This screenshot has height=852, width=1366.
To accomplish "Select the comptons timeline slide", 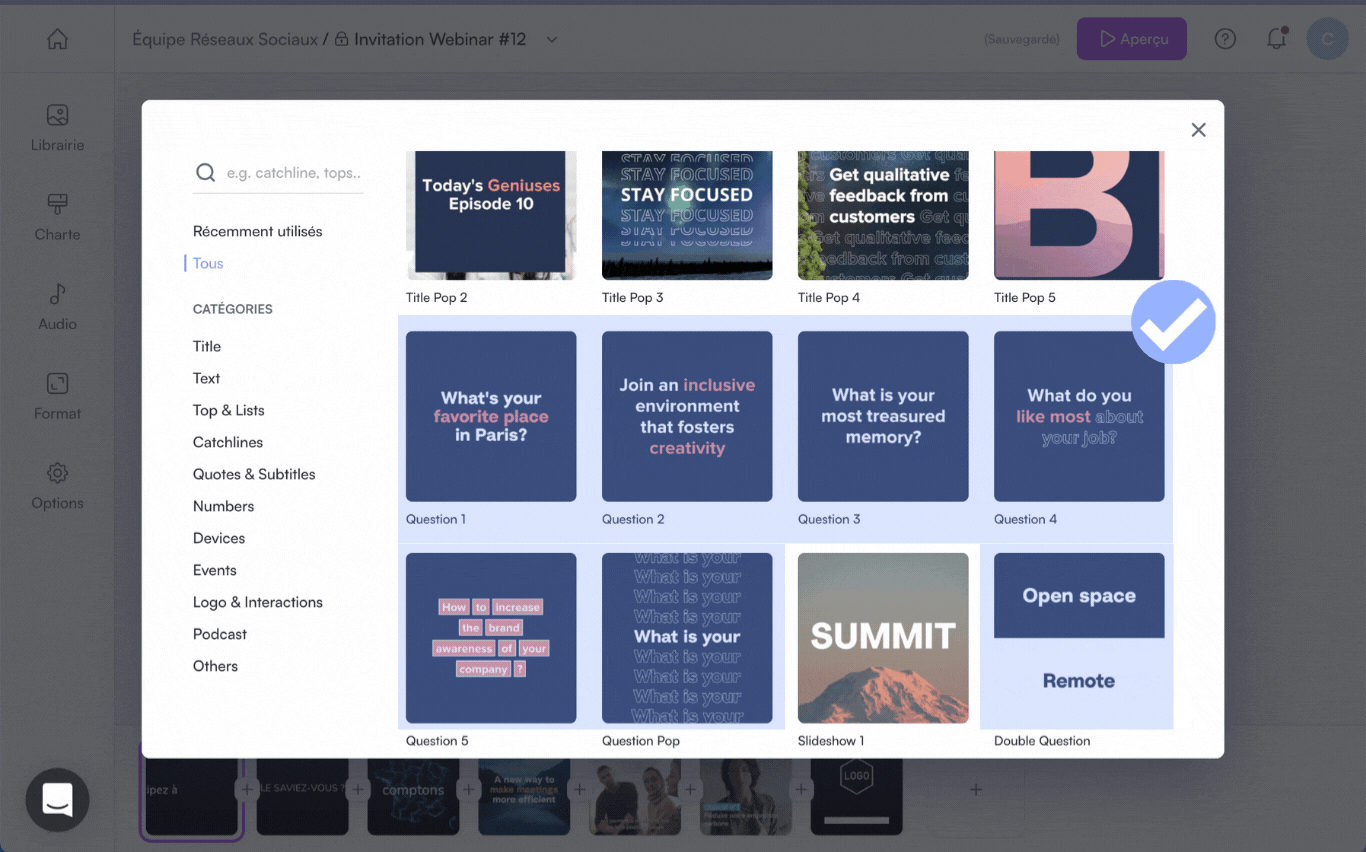I will point(413,795).
